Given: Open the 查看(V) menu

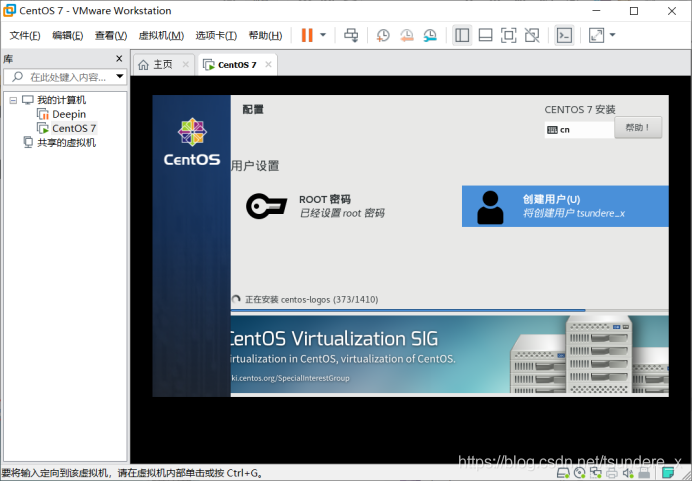Looking at the screenshot, I should coord(111,35).
